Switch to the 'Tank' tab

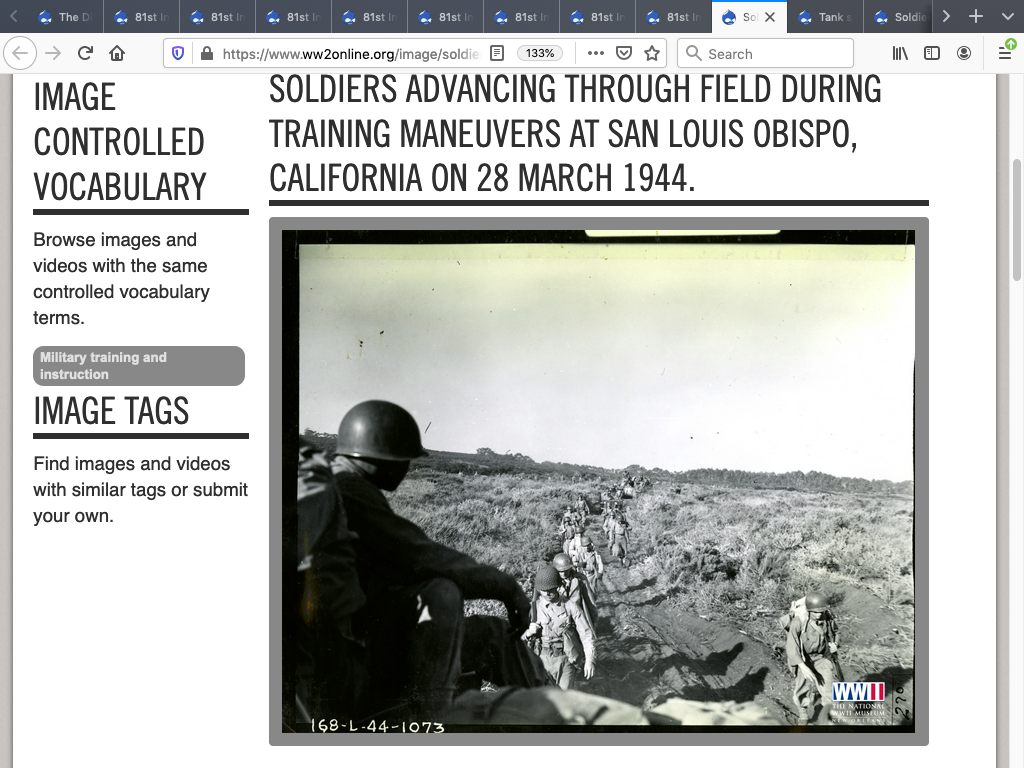[x=826, y=17]
